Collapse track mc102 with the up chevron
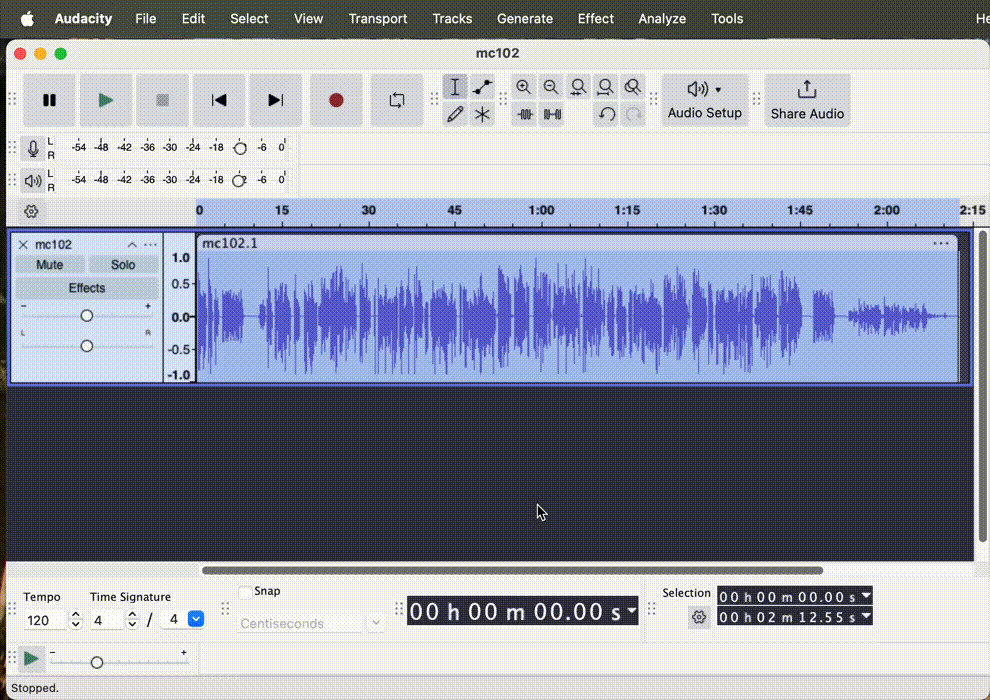 [x=132, y=244]
